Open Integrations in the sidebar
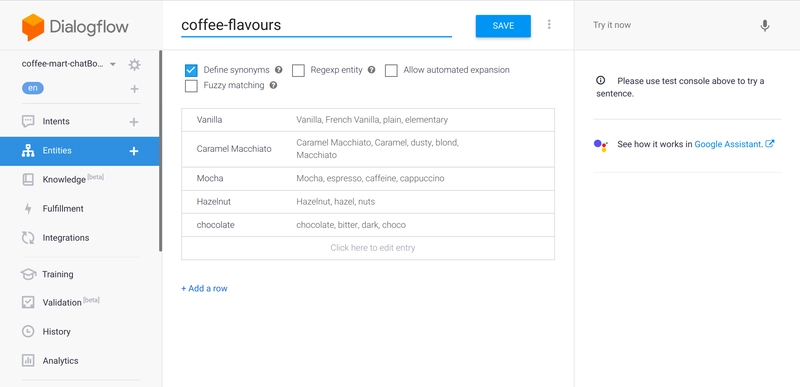The height and width of the screenshot is (387, 800). [x=66, y=238]
